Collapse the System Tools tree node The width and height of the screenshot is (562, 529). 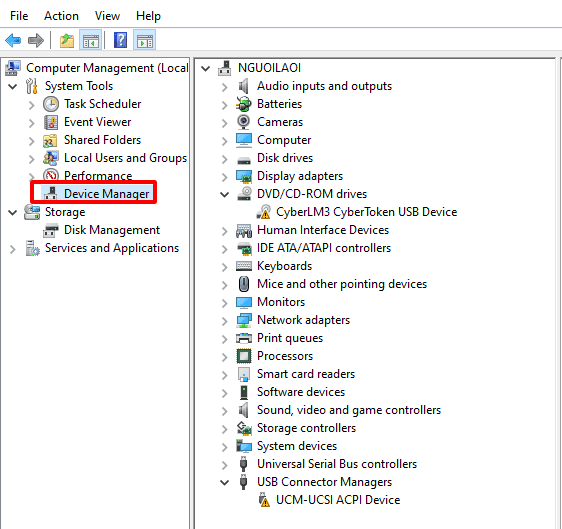[x=13, y=86]
